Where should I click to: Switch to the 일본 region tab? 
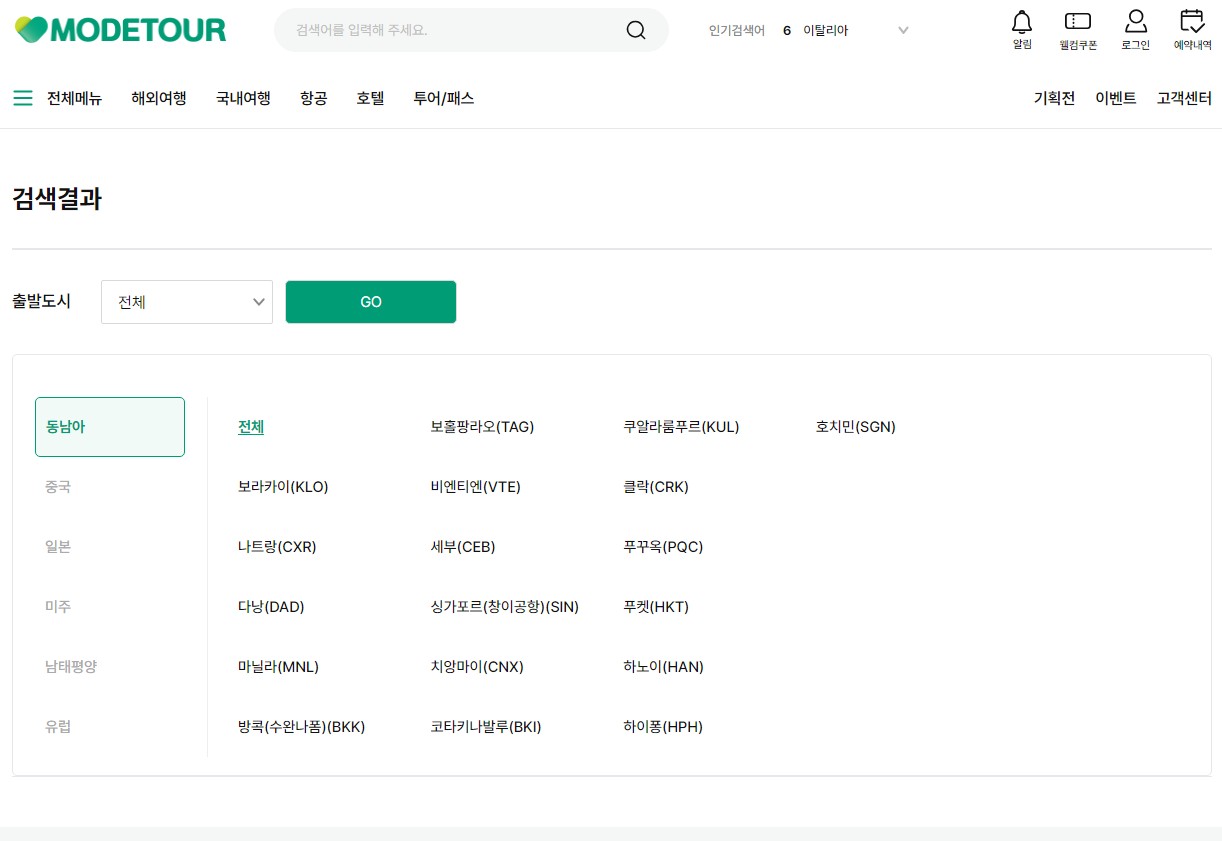[x=57, y=546]
